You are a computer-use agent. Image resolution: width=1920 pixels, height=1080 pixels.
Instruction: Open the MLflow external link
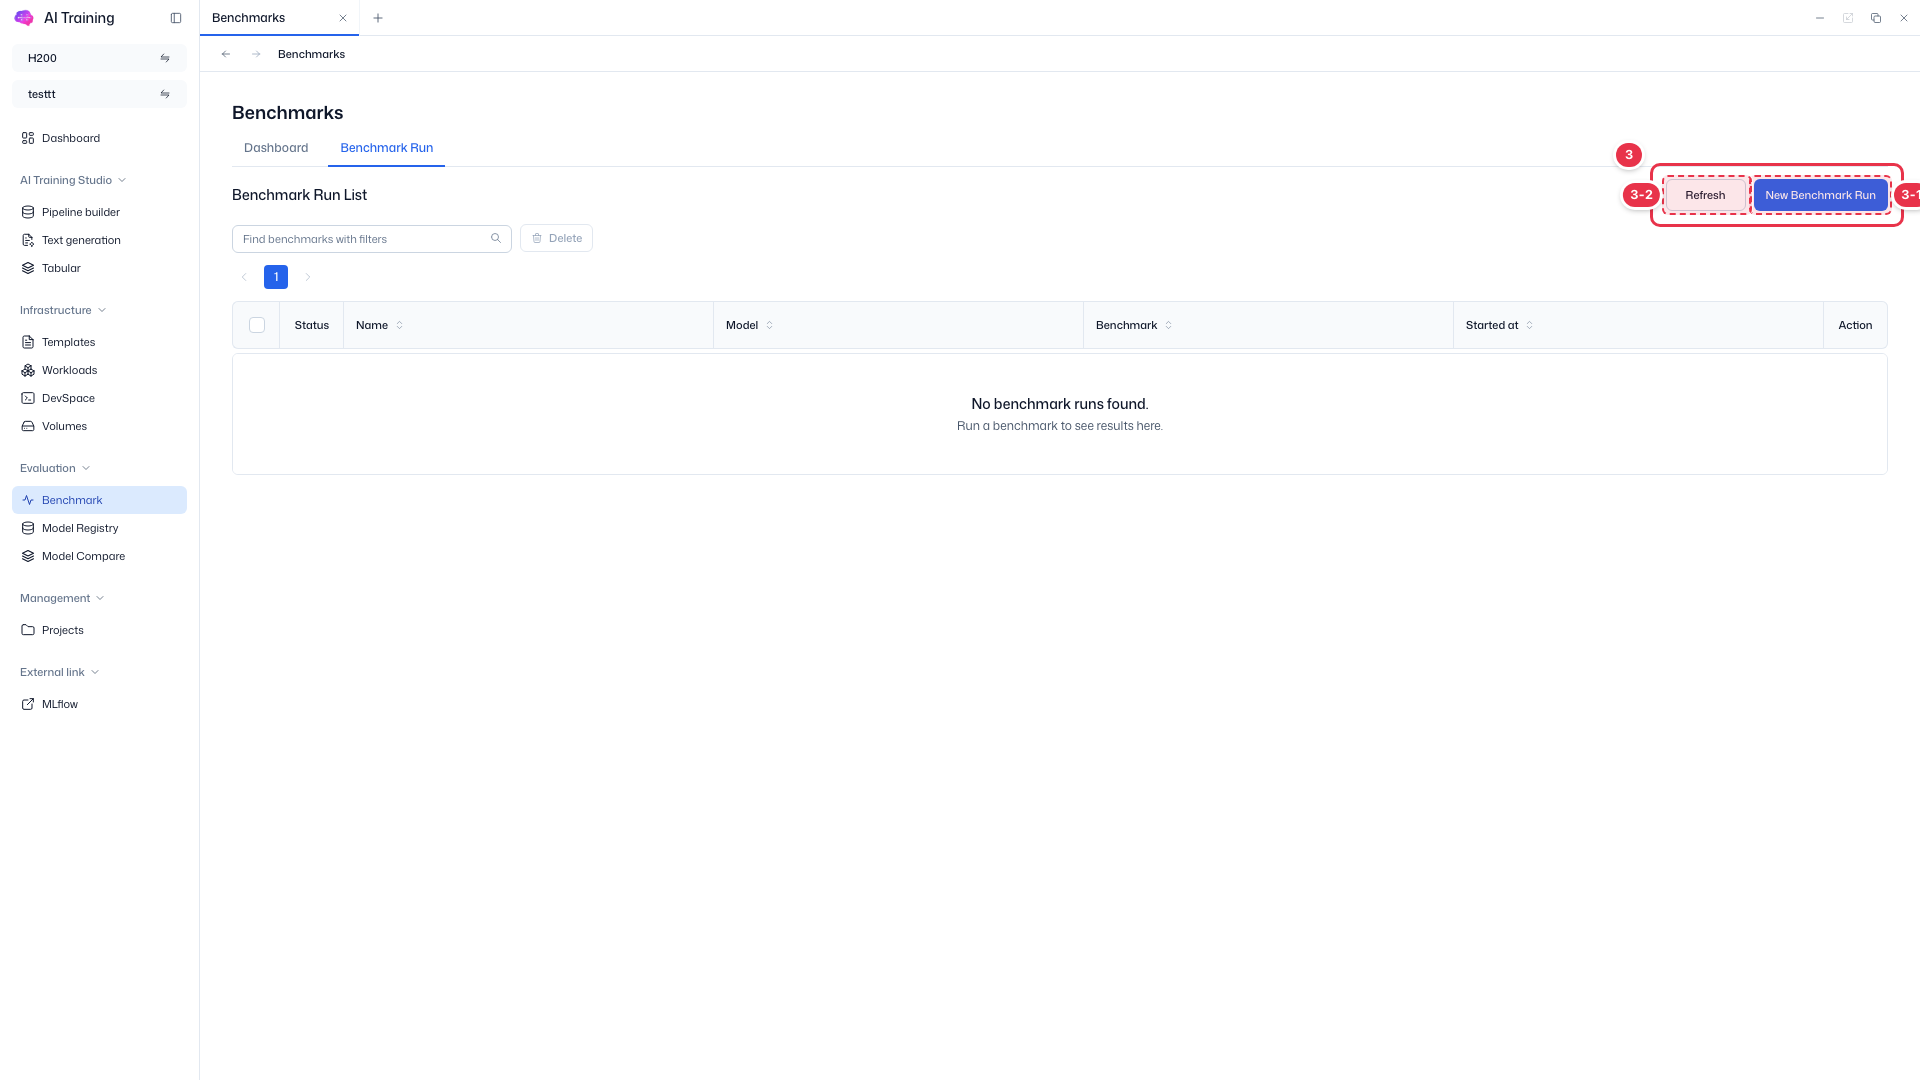(99, 704)
